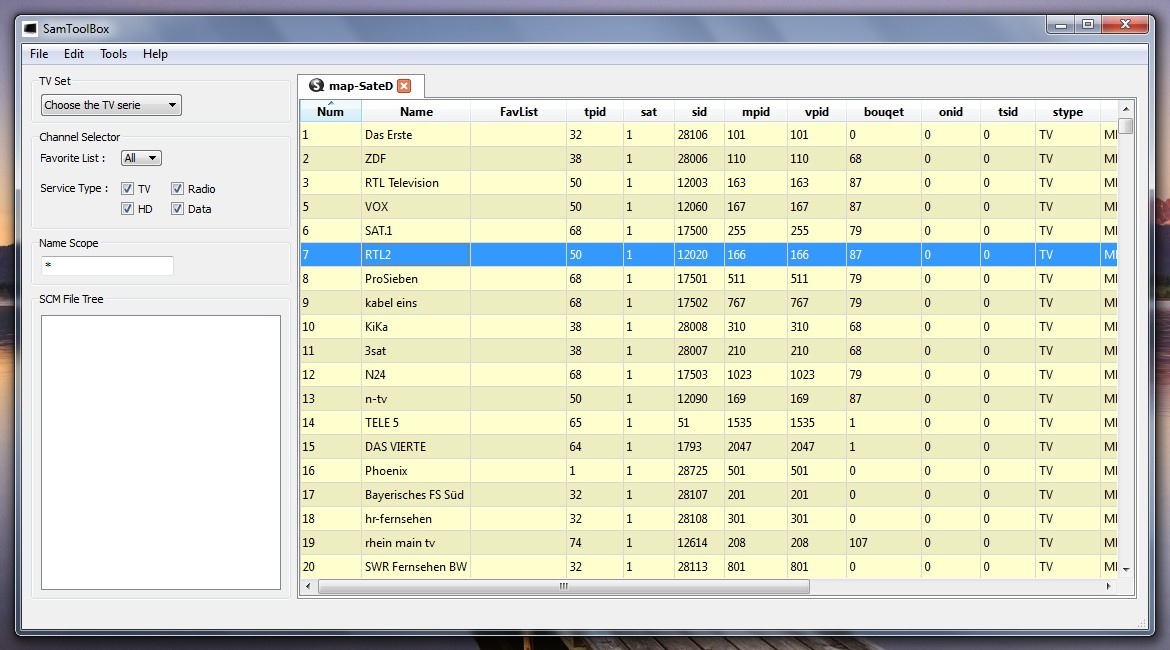Select the VOX channel name cell

coord(416,207)
